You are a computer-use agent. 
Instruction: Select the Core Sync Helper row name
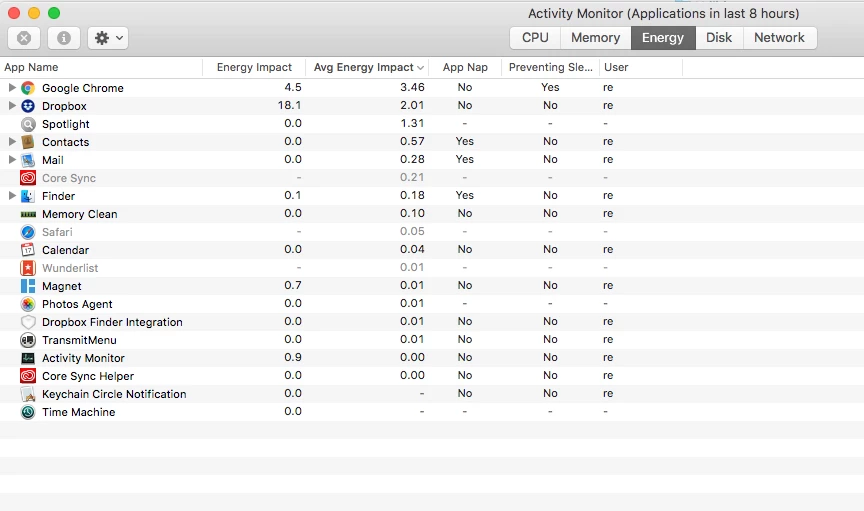pos(88,376)
